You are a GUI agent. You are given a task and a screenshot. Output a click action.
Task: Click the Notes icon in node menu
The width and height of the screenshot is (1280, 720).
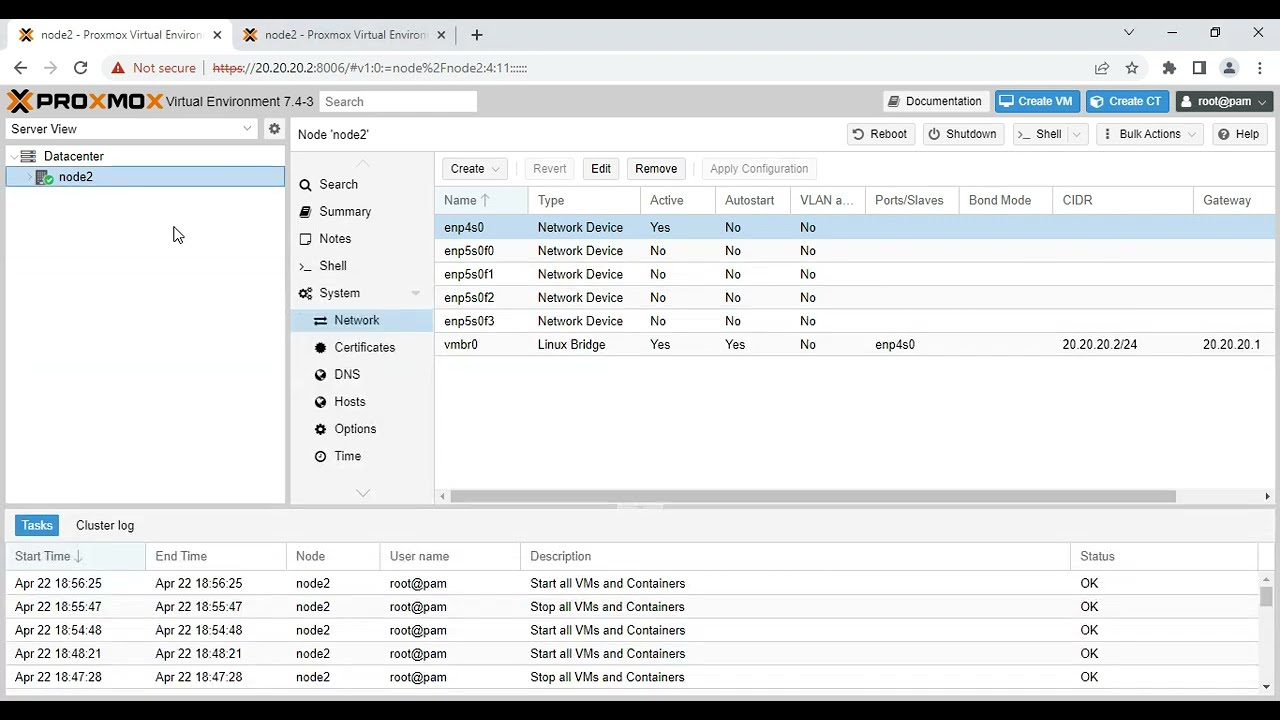click(x=306, y=239)
